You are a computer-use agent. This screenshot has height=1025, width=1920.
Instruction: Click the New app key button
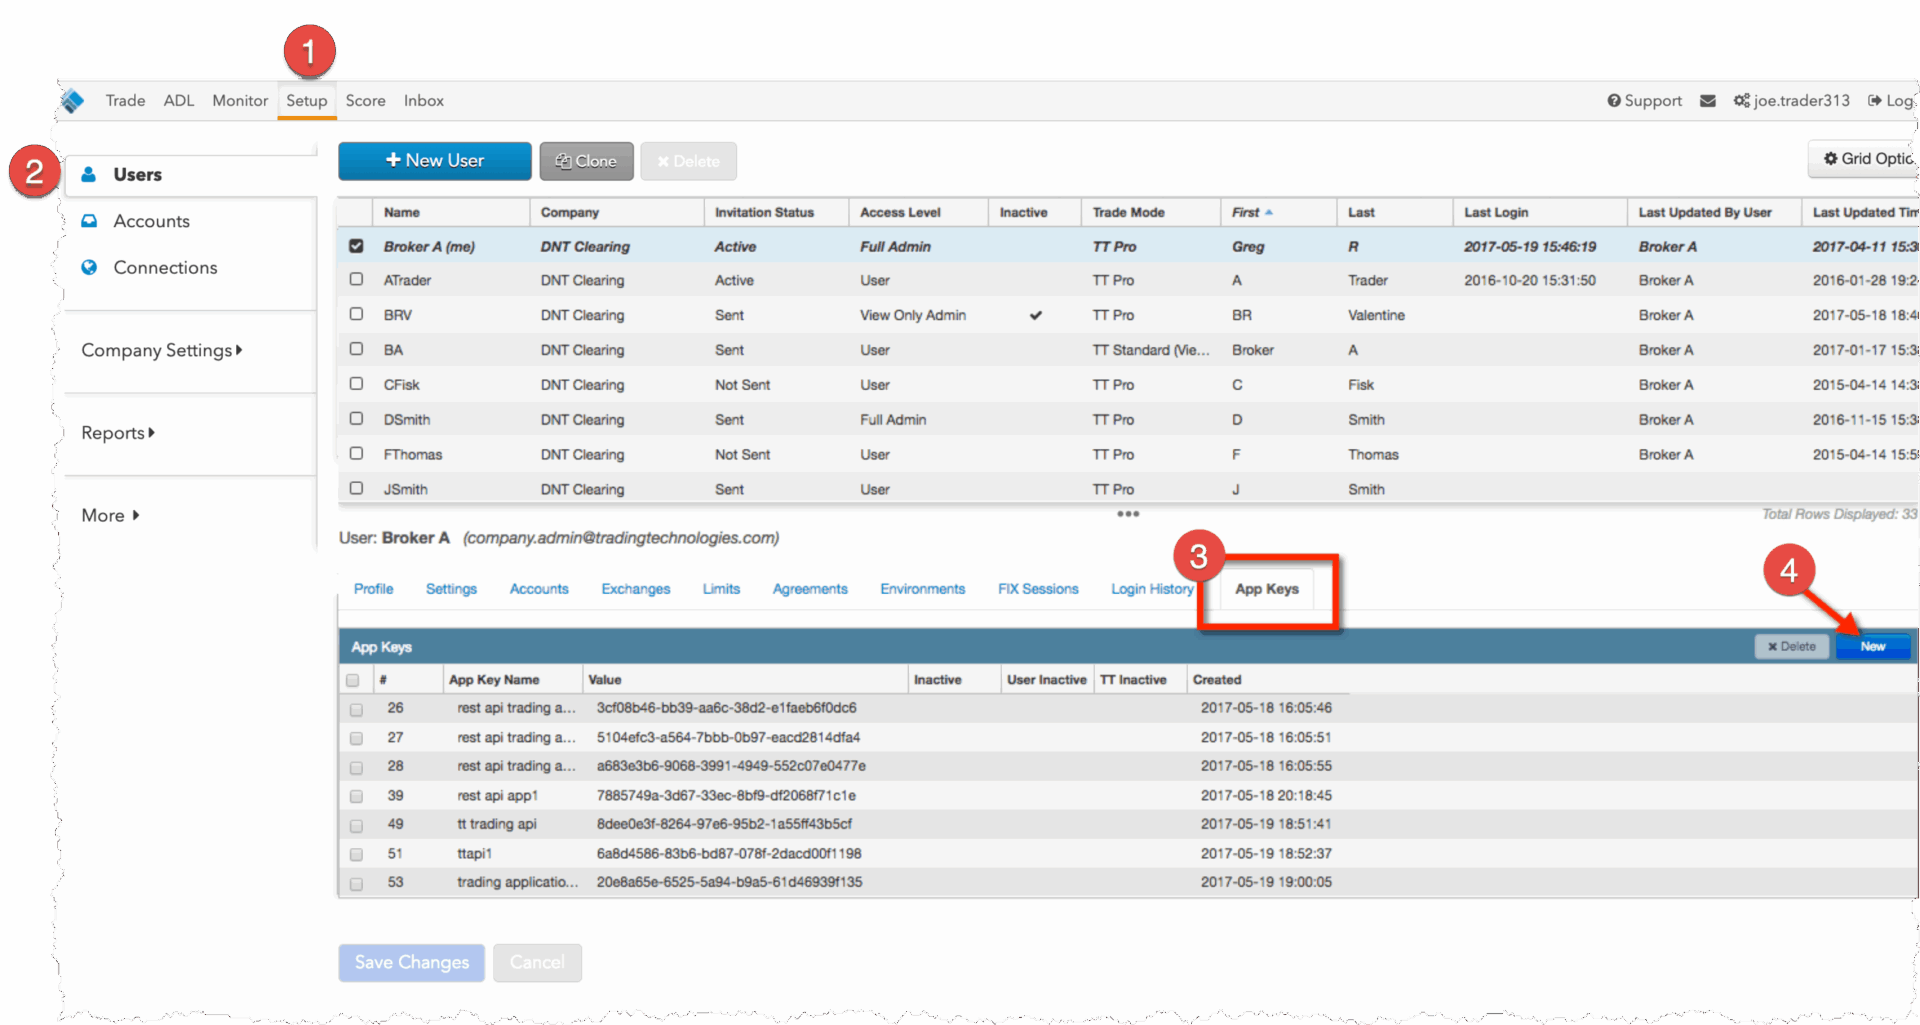tap(1873, 646)
